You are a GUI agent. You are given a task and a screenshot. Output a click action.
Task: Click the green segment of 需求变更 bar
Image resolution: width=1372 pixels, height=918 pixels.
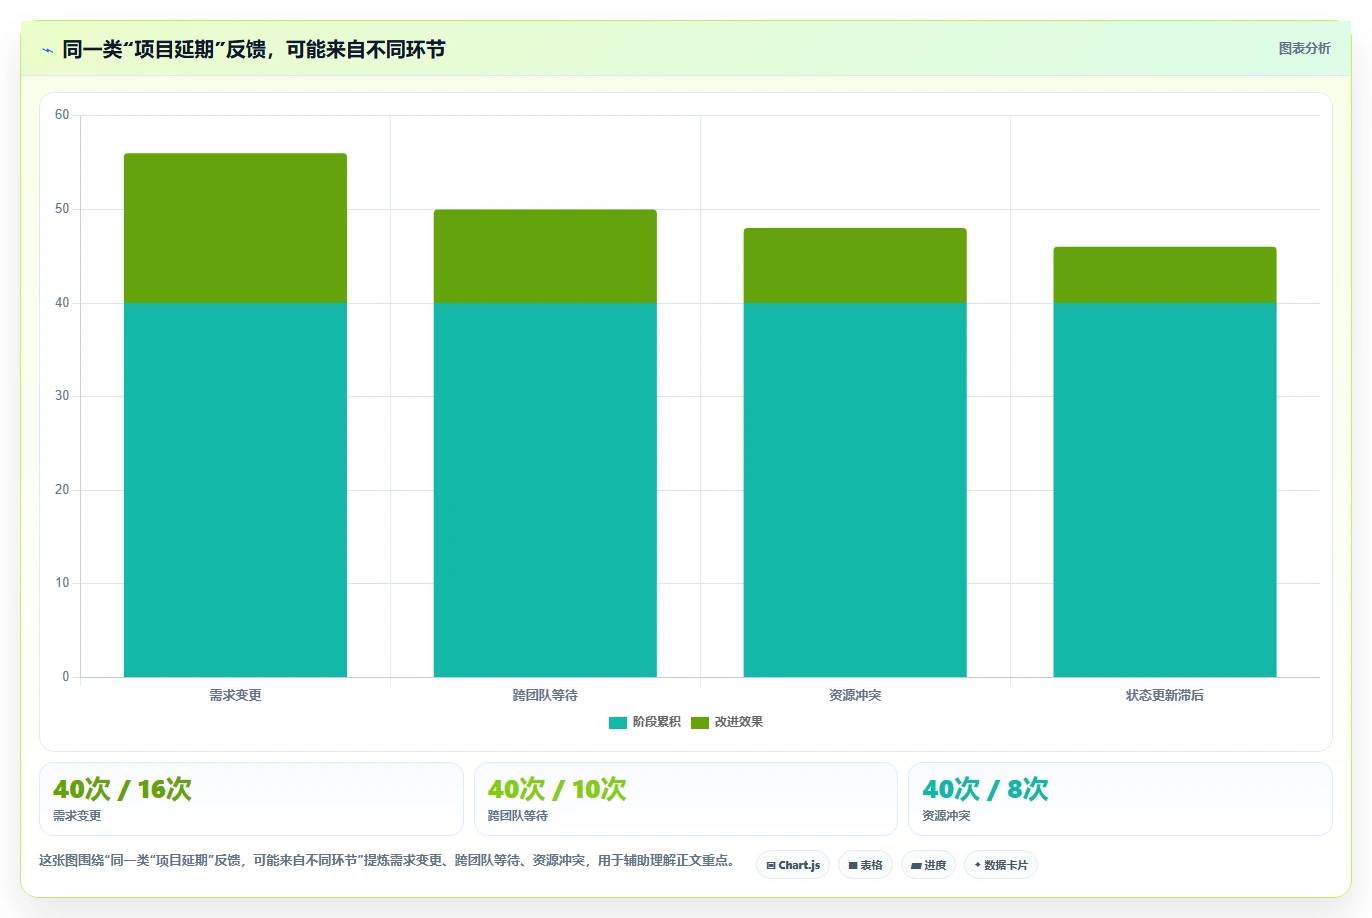(235, 228)
